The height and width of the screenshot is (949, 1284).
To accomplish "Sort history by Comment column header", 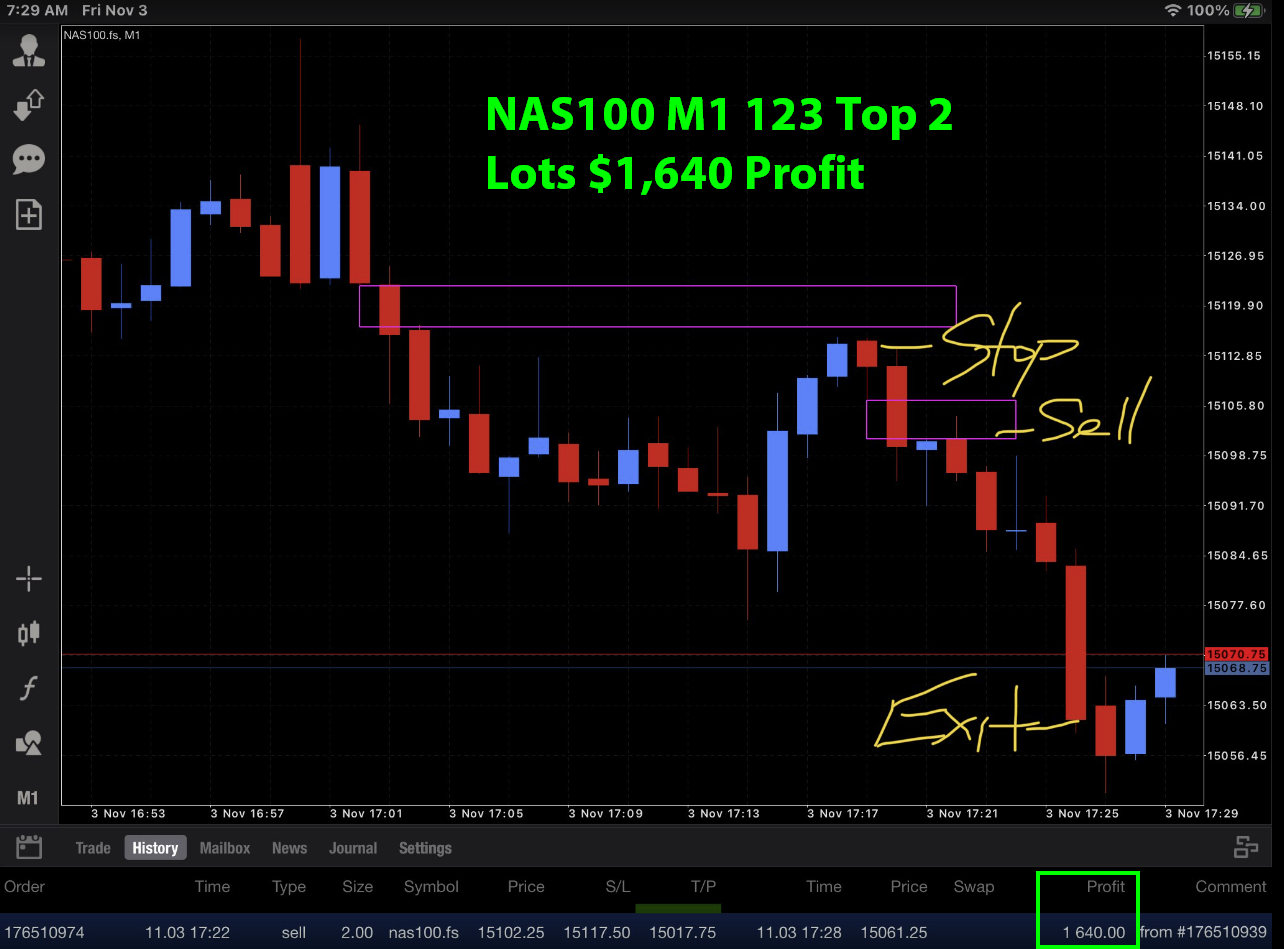I will pyautogui.click(x=1231, y=886).
